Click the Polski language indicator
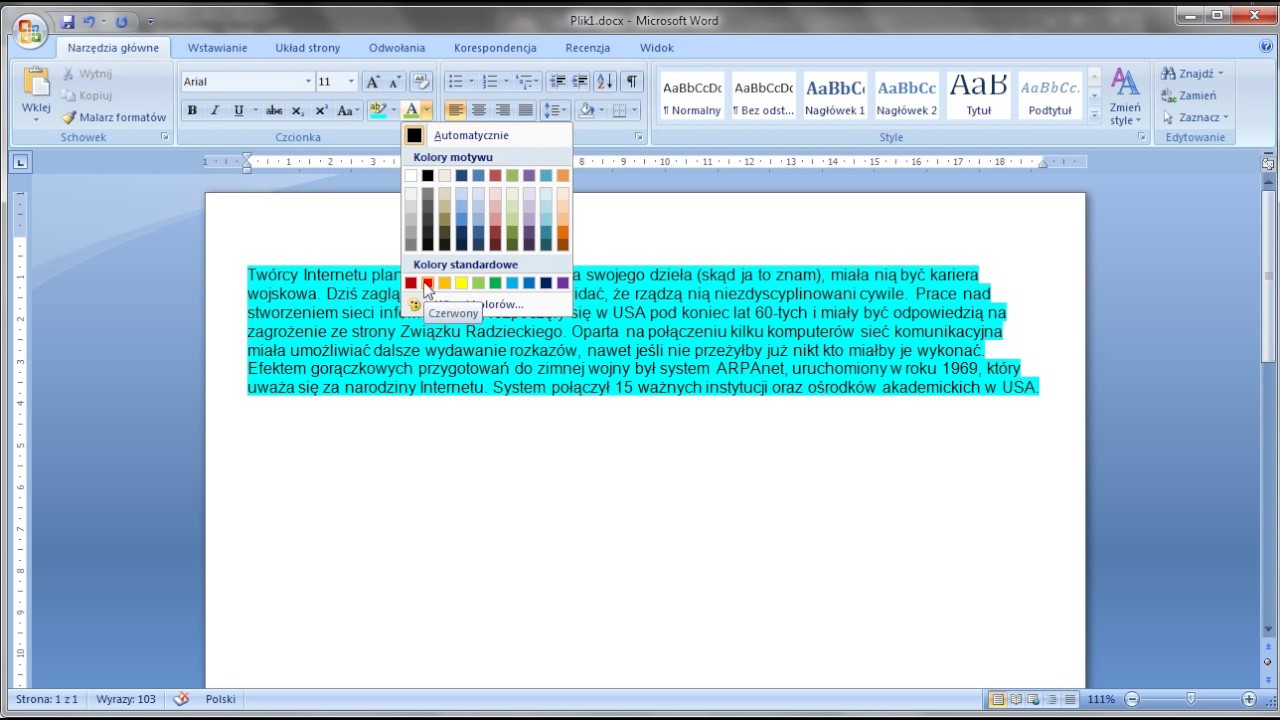Image resolution: width=1280 pixels, height=720 pixels. [x=220, y=699]
